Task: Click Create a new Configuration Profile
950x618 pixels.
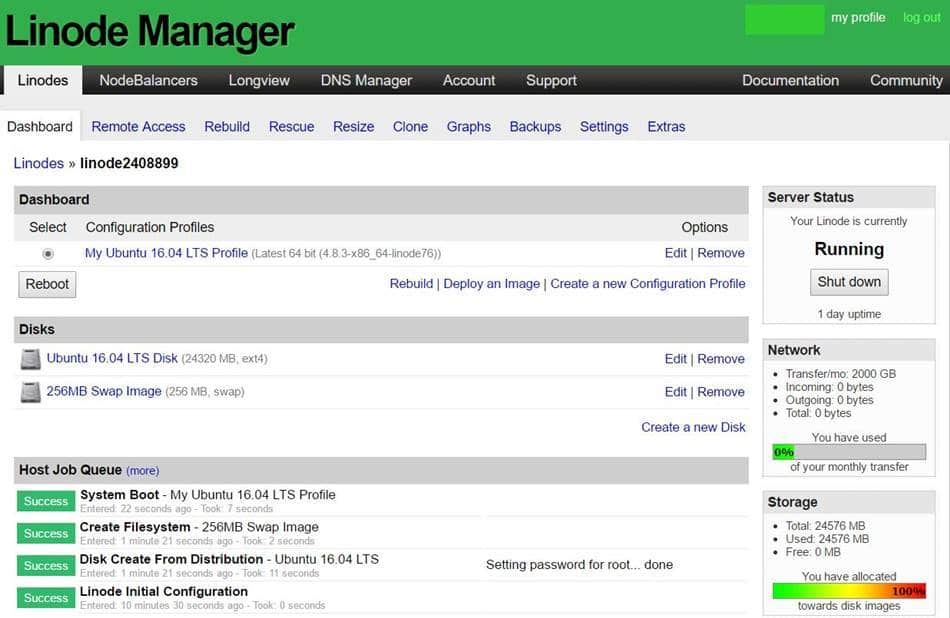Action: (647, 284)
